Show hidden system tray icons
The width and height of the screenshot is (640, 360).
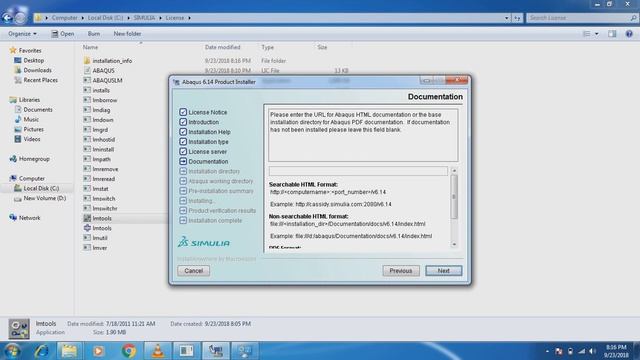pos(547,351)
